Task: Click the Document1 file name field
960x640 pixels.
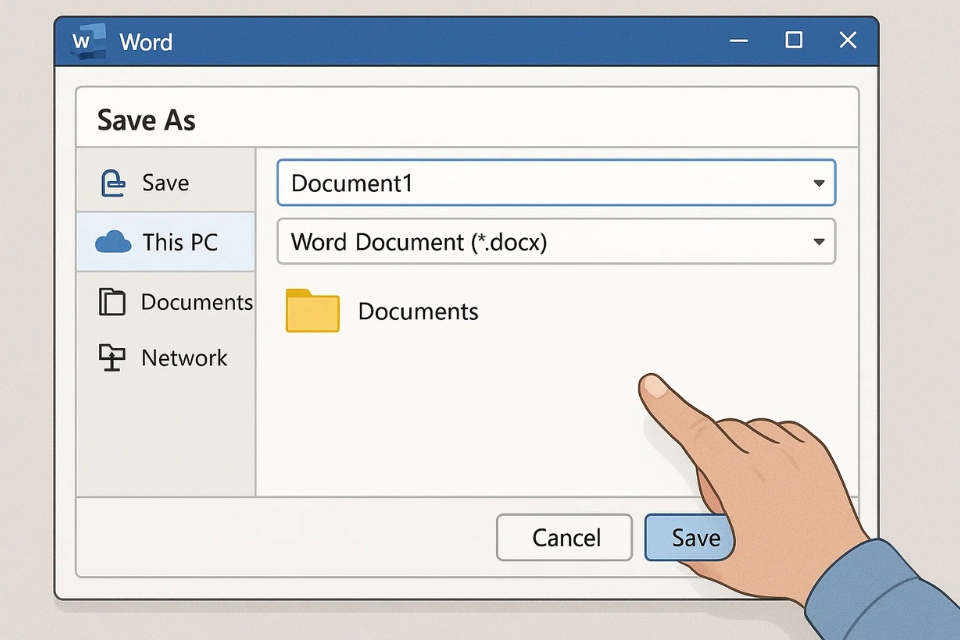Action: (x=540, y=184)
